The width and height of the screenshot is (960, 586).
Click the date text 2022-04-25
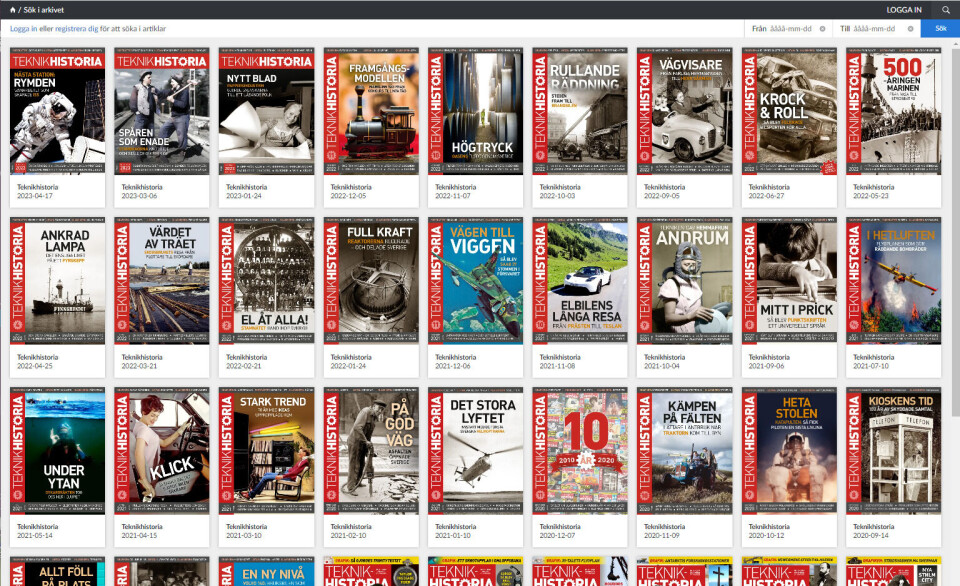(x=35, y=366)
